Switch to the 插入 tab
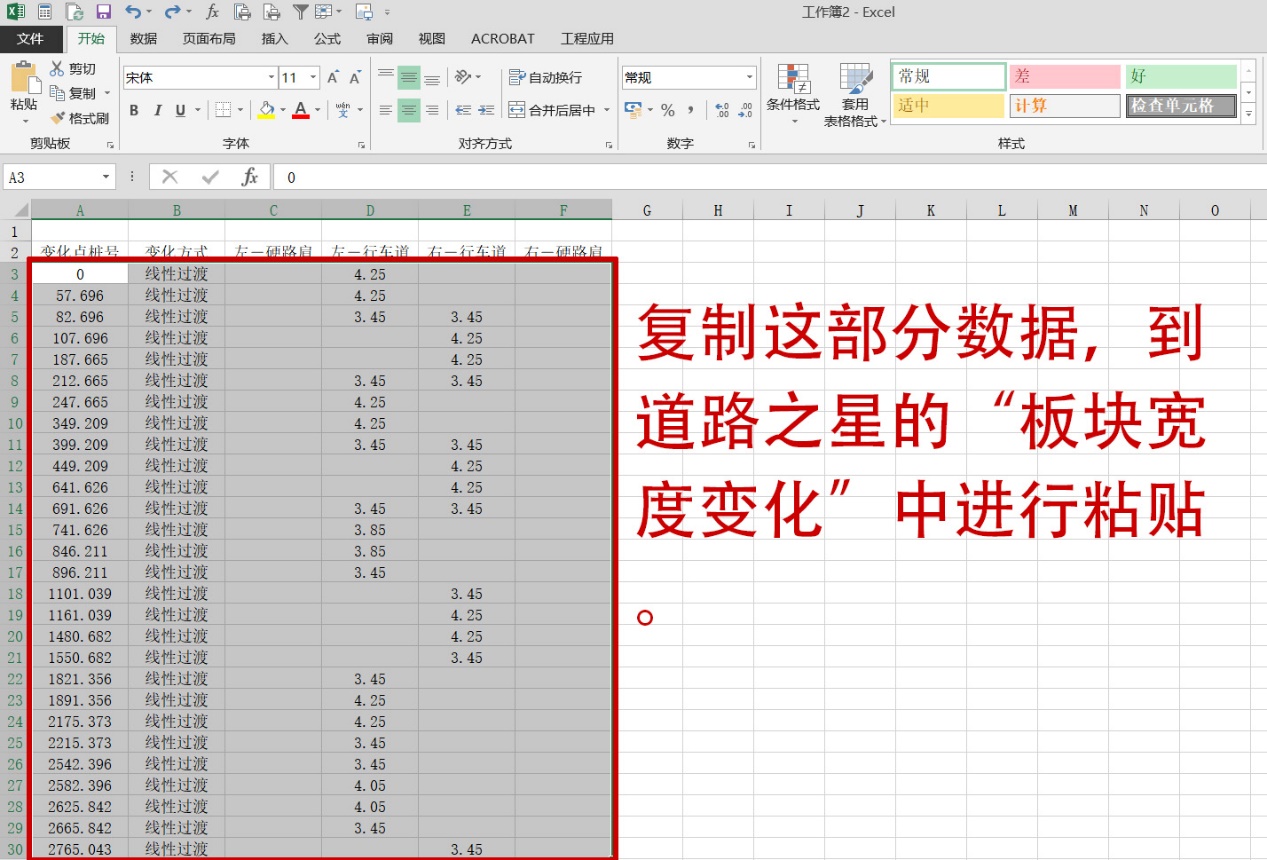Screen dimensions: 1267x860 [x=274, y=39]
